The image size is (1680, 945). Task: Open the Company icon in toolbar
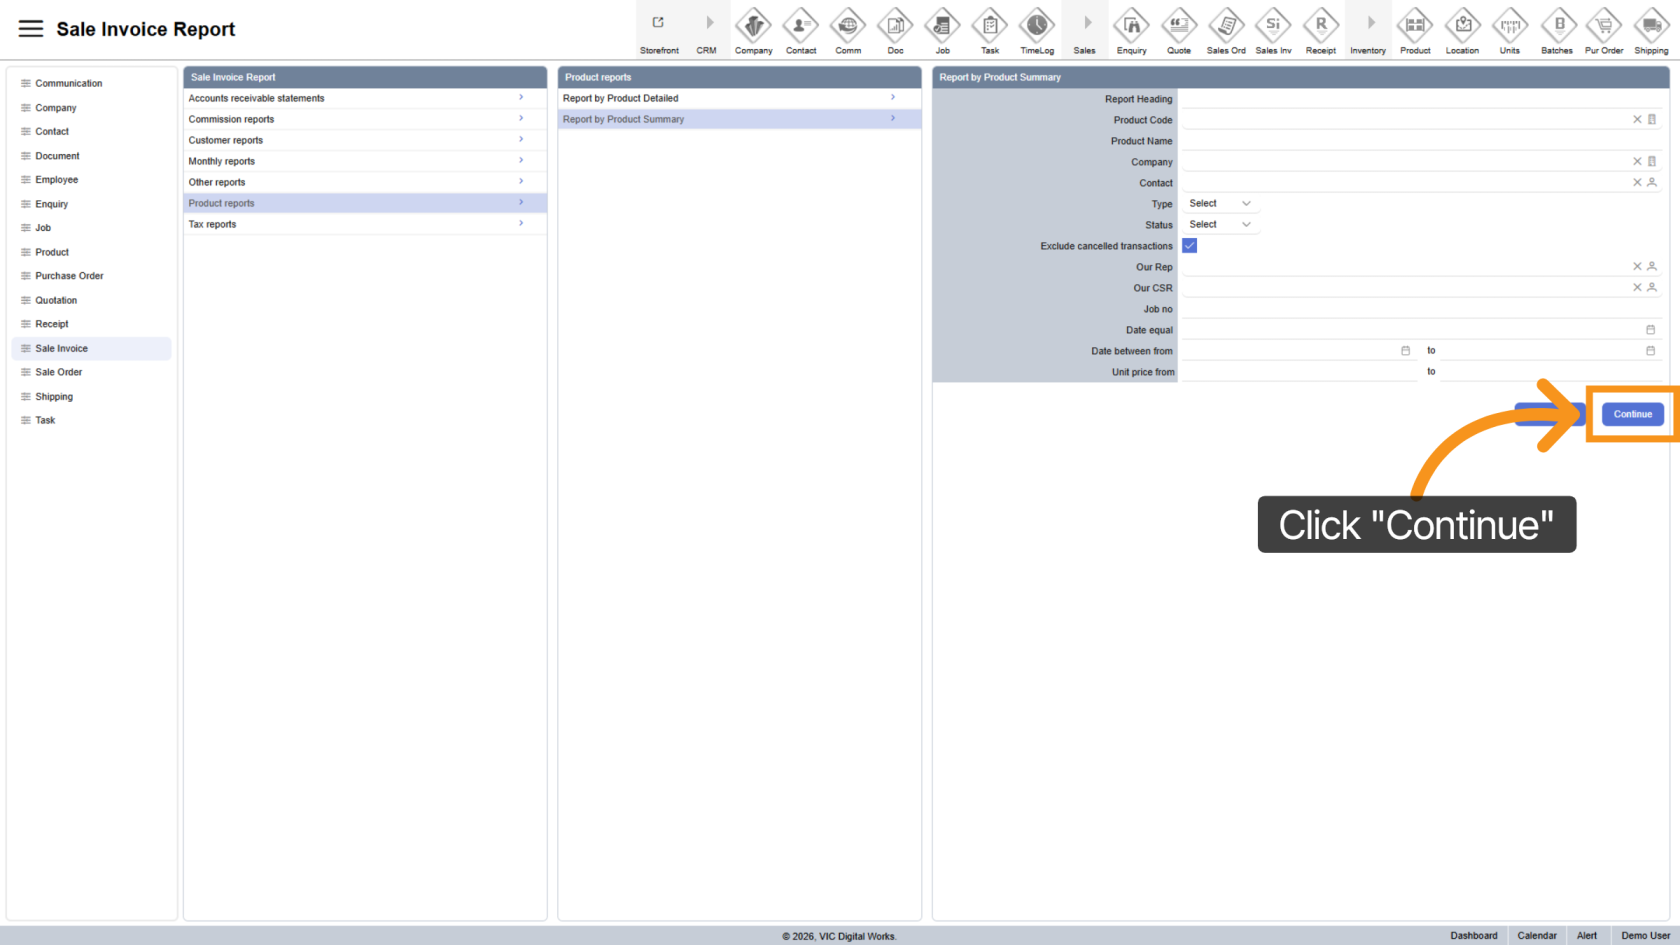(x=753, y=27)
